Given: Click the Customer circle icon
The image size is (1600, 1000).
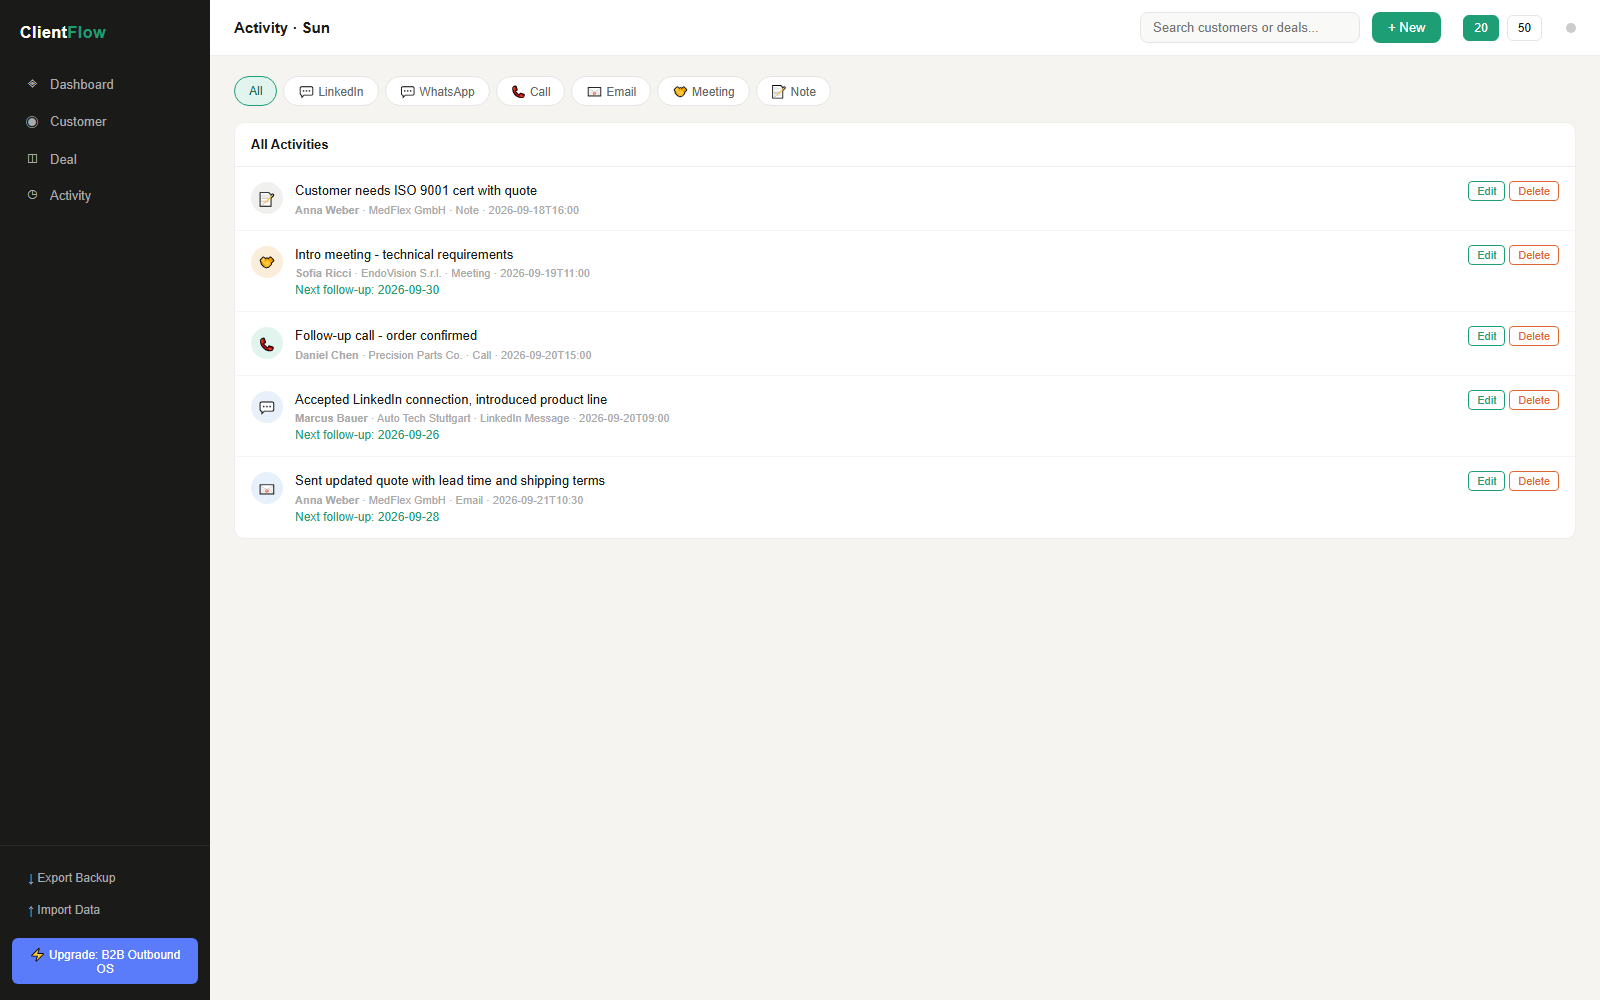Looking at the screenshot, I should click(x=32, y=122).
